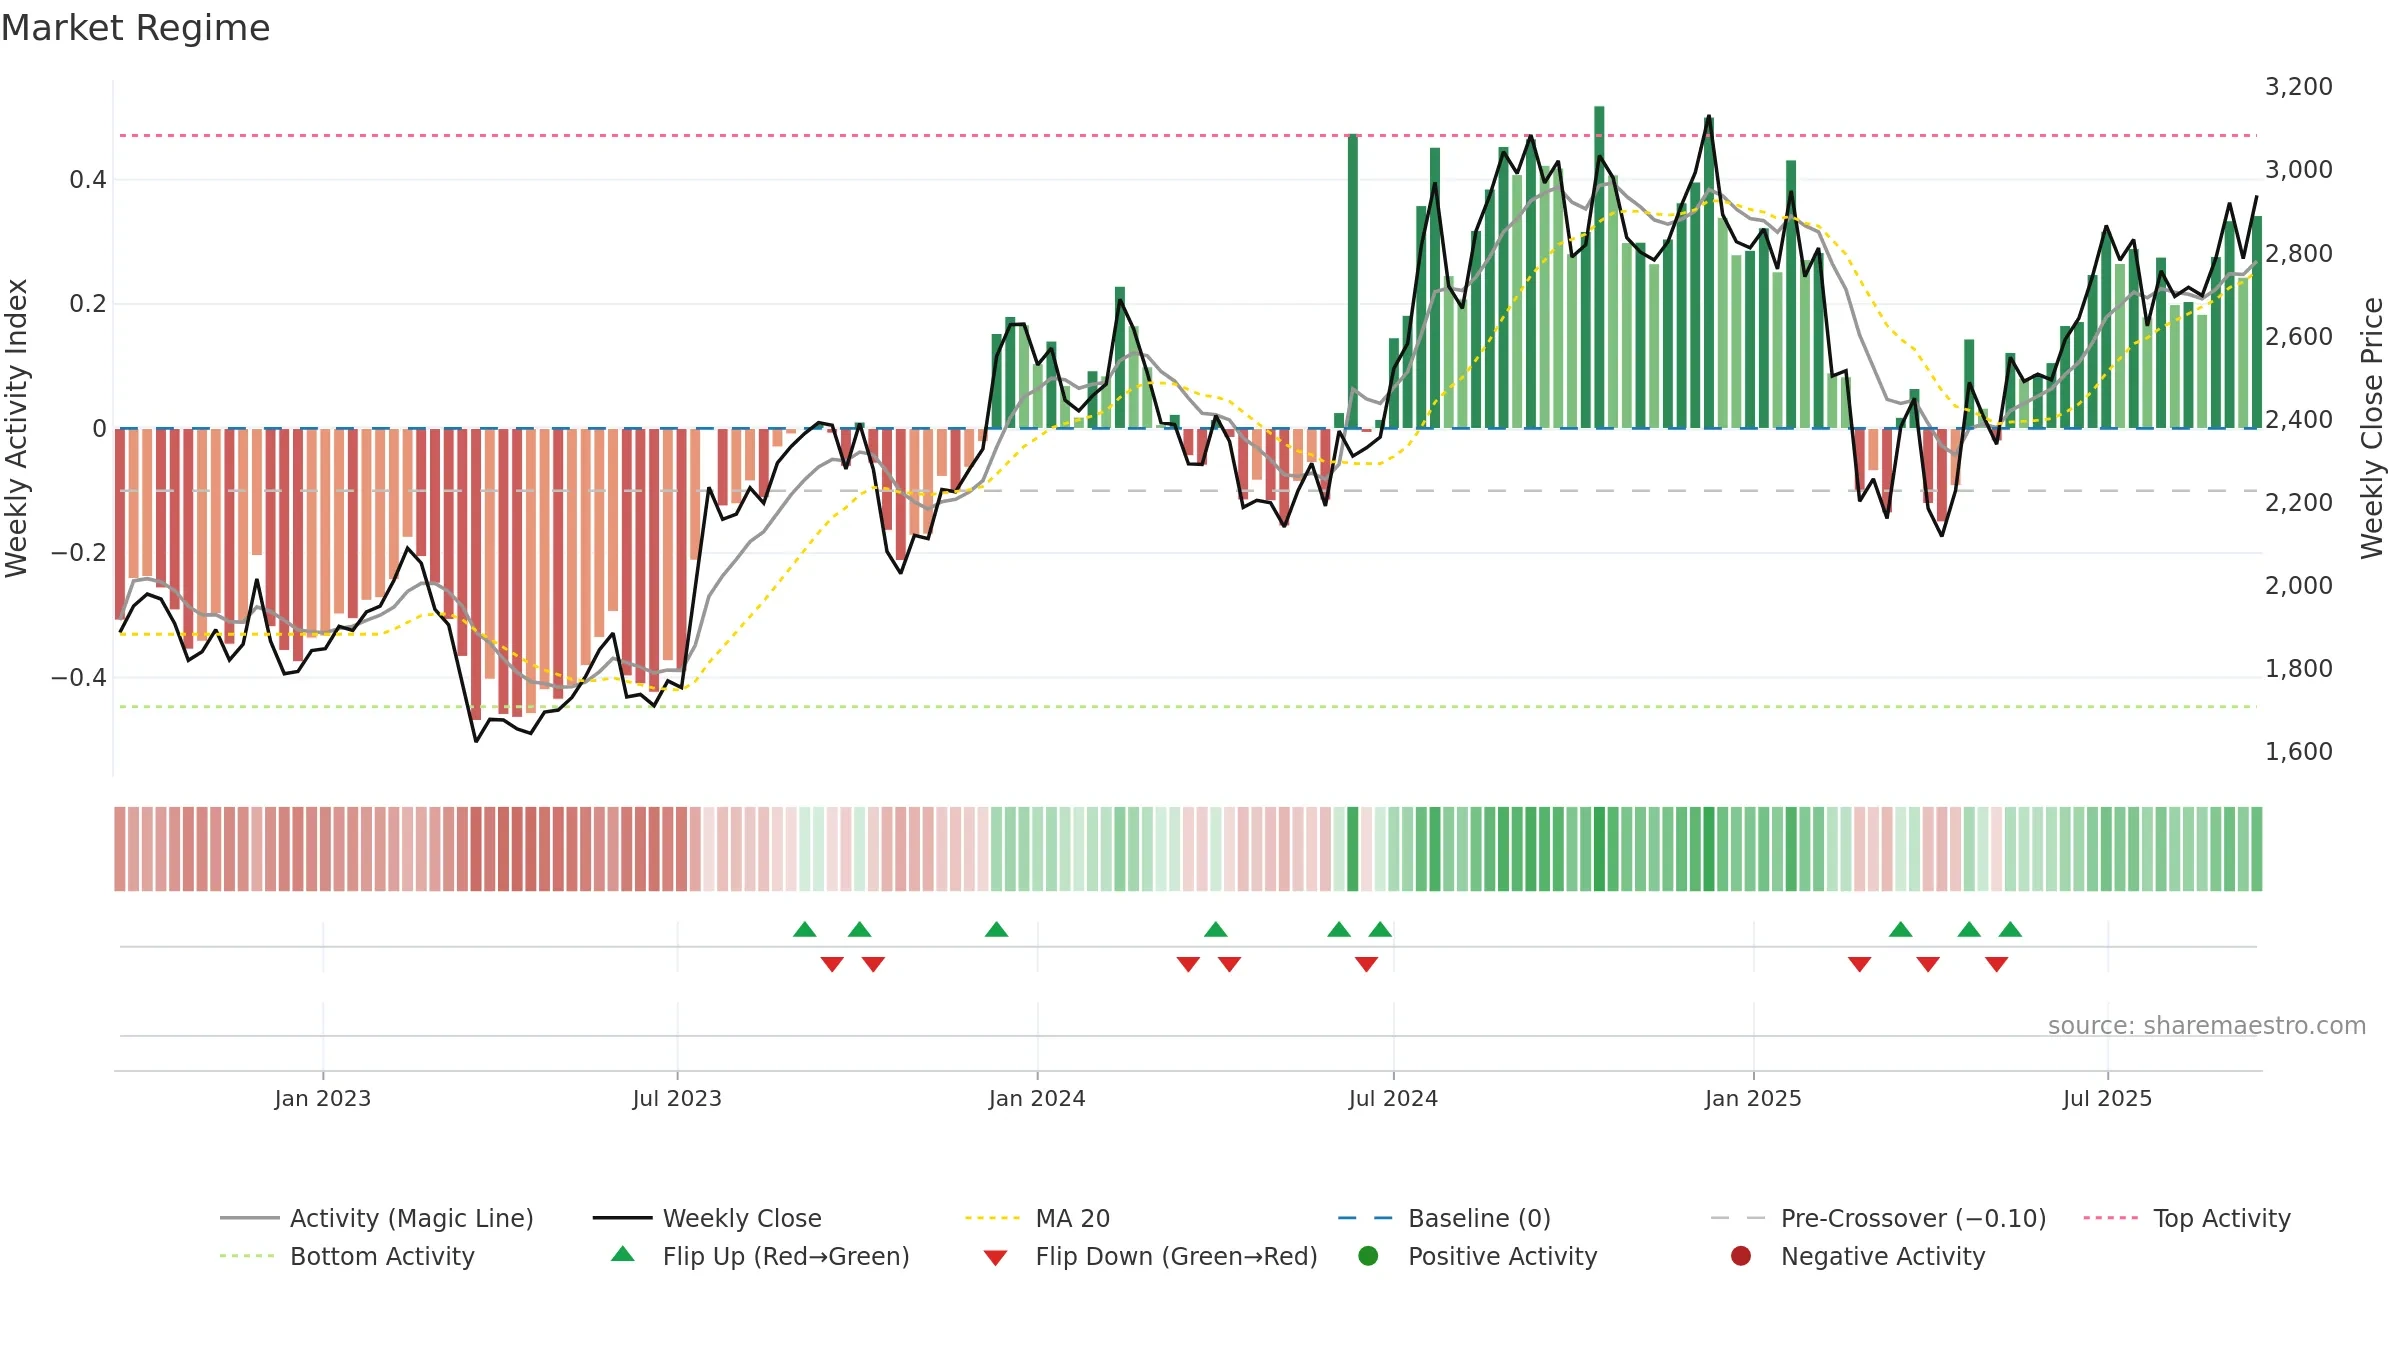Click the 2,600 price axis tick label
Image resolution: width=2400 pixels, height=1350 pixels.
(2299, 337)
